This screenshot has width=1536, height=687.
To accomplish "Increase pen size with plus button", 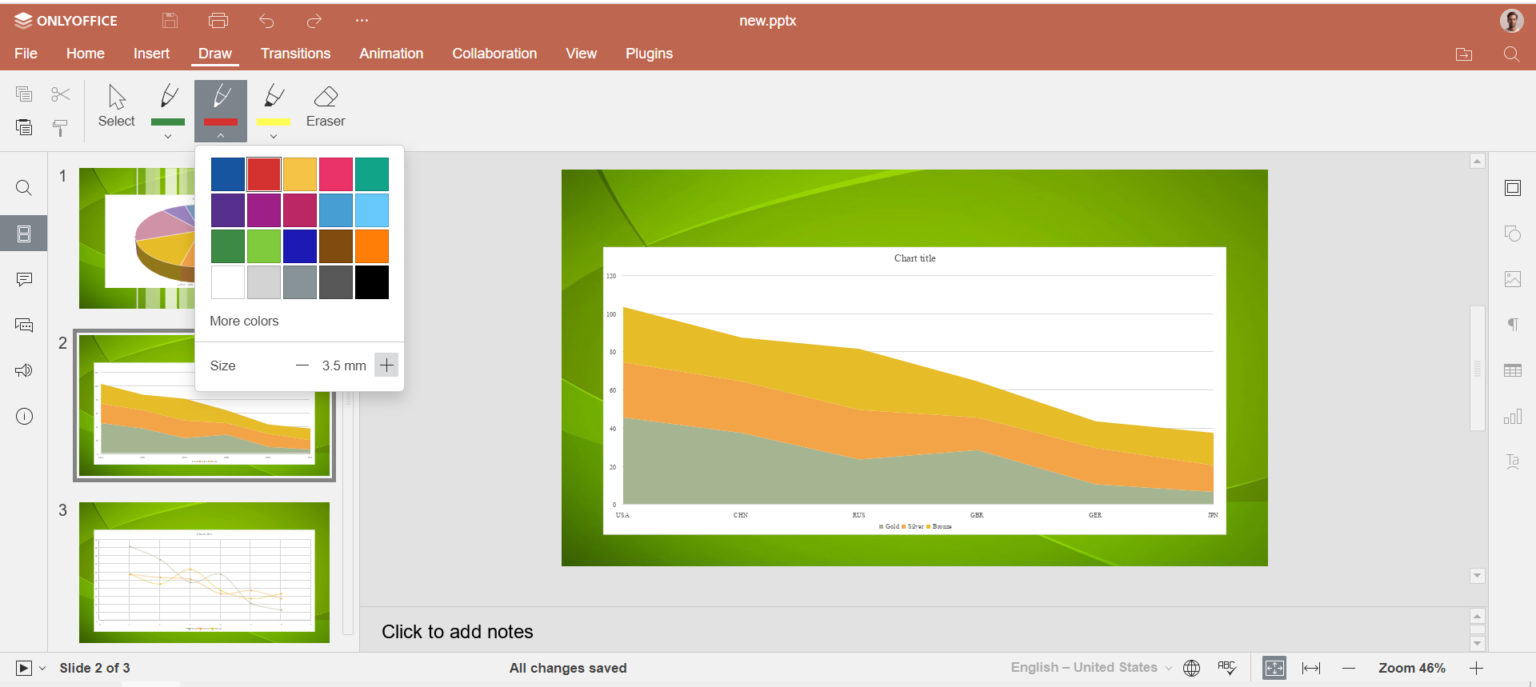I will click(386, 365).
